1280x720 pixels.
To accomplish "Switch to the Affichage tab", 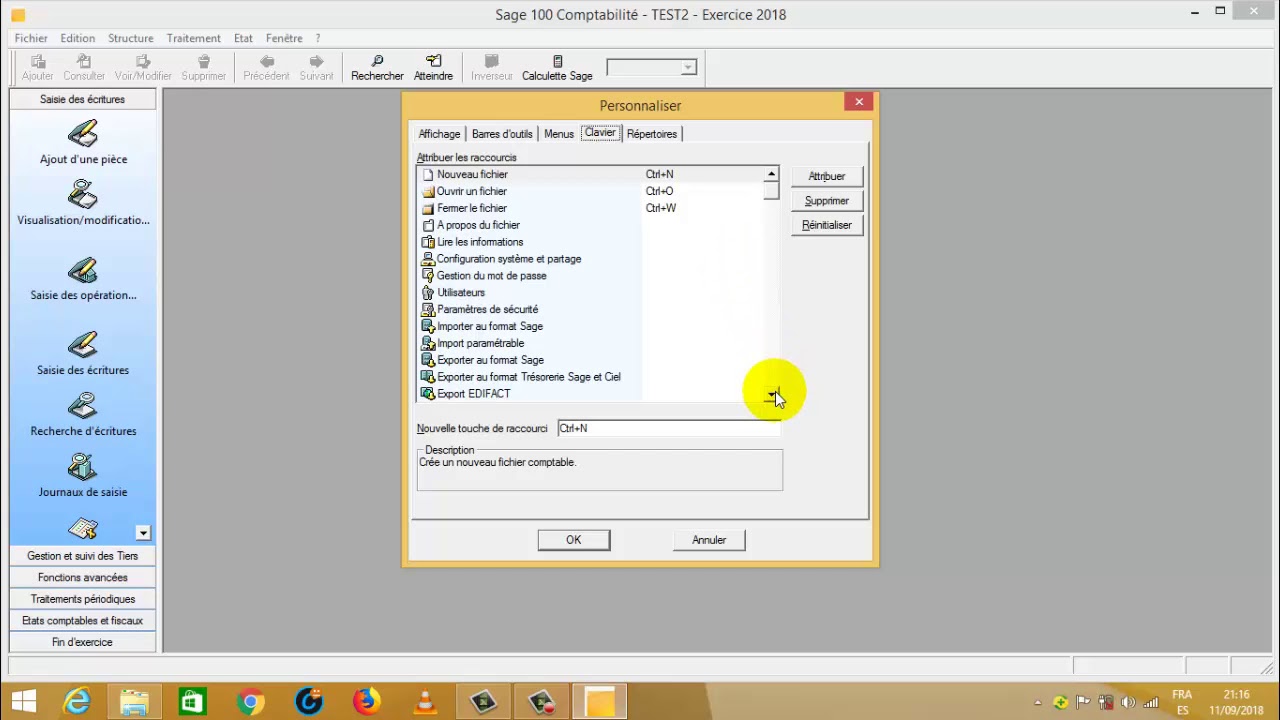I will [x=439, y=134].
